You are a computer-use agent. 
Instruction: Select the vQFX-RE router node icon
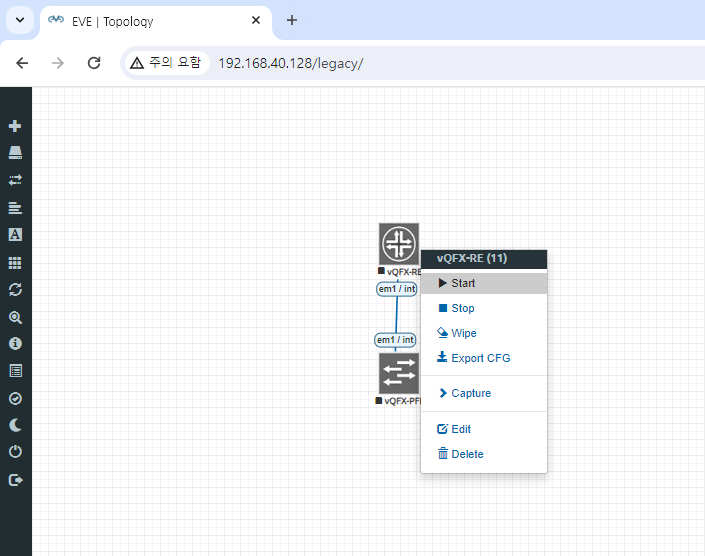(x=399, y=244)
